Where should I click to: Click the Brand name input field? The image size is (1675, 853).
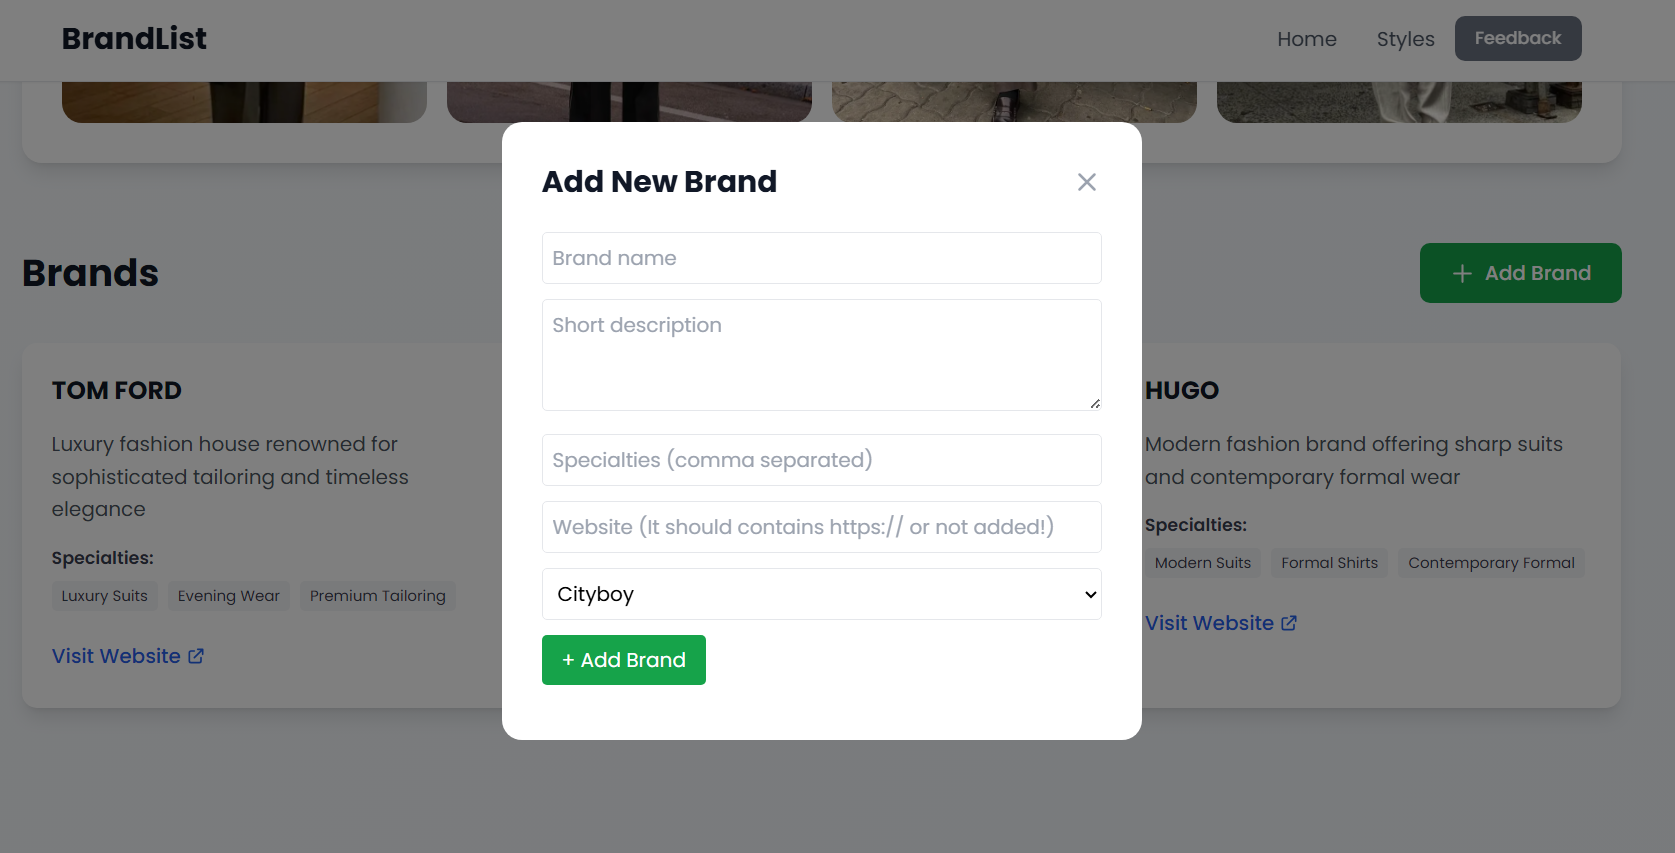click(x=821, y=258)
